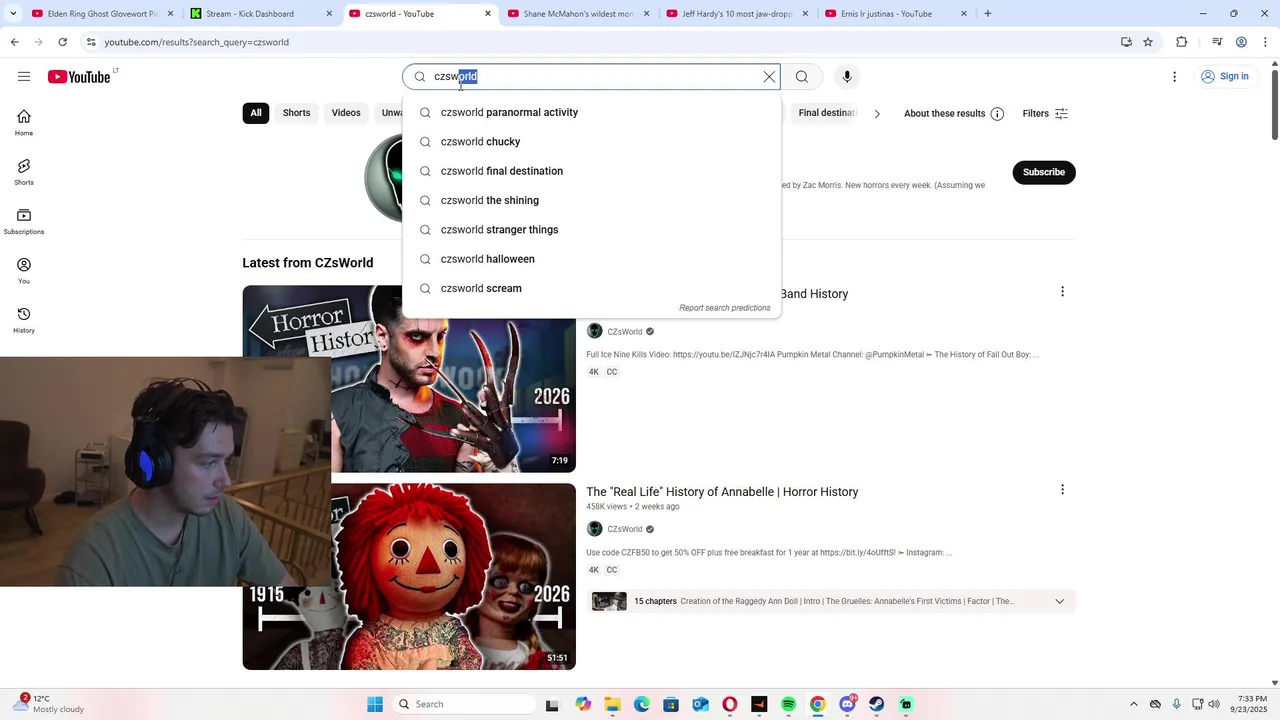The image size is (1280, 720).
Task: Show hidden system tray icons
Action: tap(1133, 704)
